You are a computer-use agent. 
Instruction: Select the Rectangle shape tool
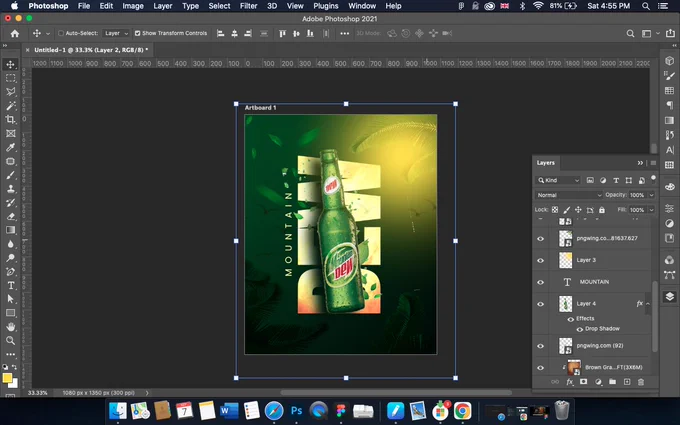coord(10,313)
